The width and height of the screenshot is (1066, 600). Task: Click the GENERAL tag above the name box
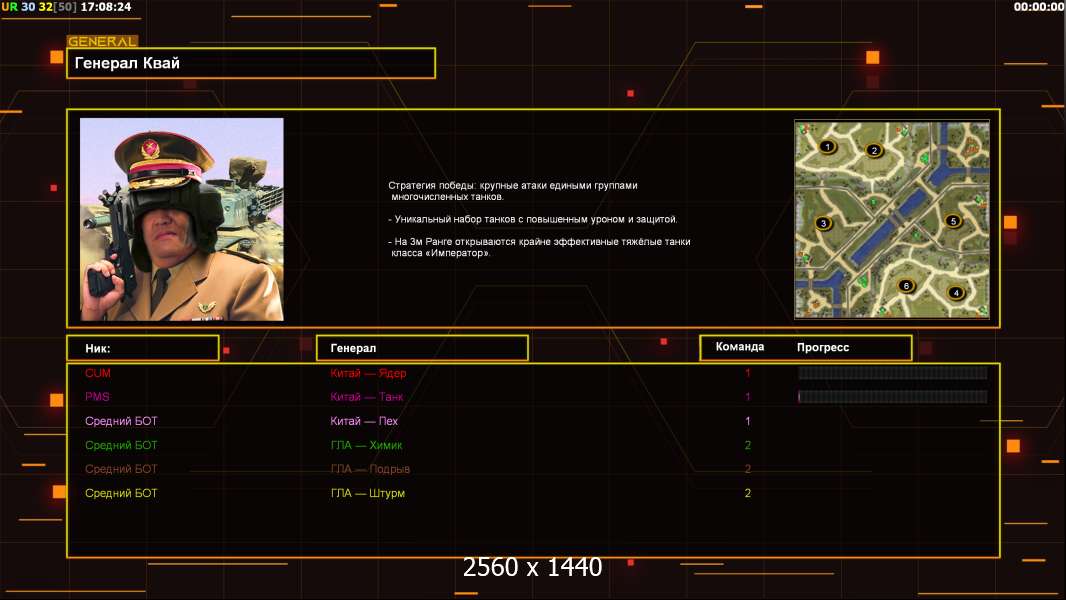102,42
